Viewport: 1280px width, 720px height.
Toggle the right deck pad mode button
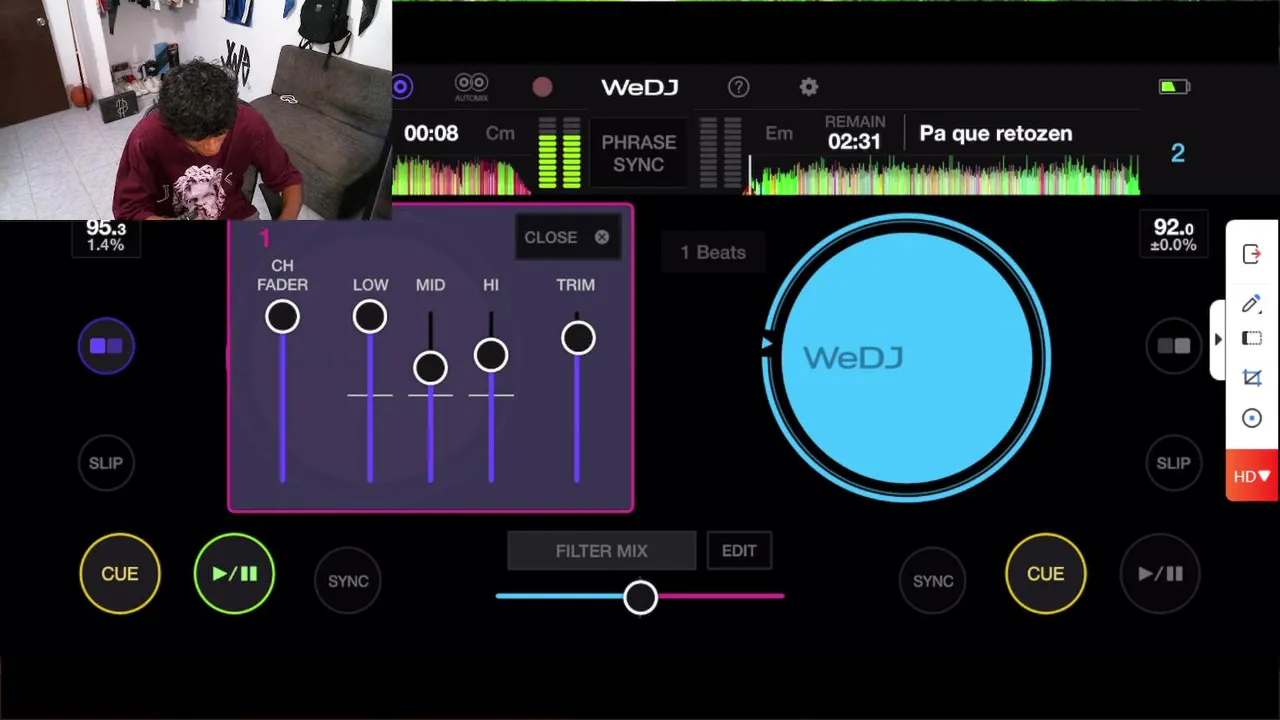[1173, 346]
